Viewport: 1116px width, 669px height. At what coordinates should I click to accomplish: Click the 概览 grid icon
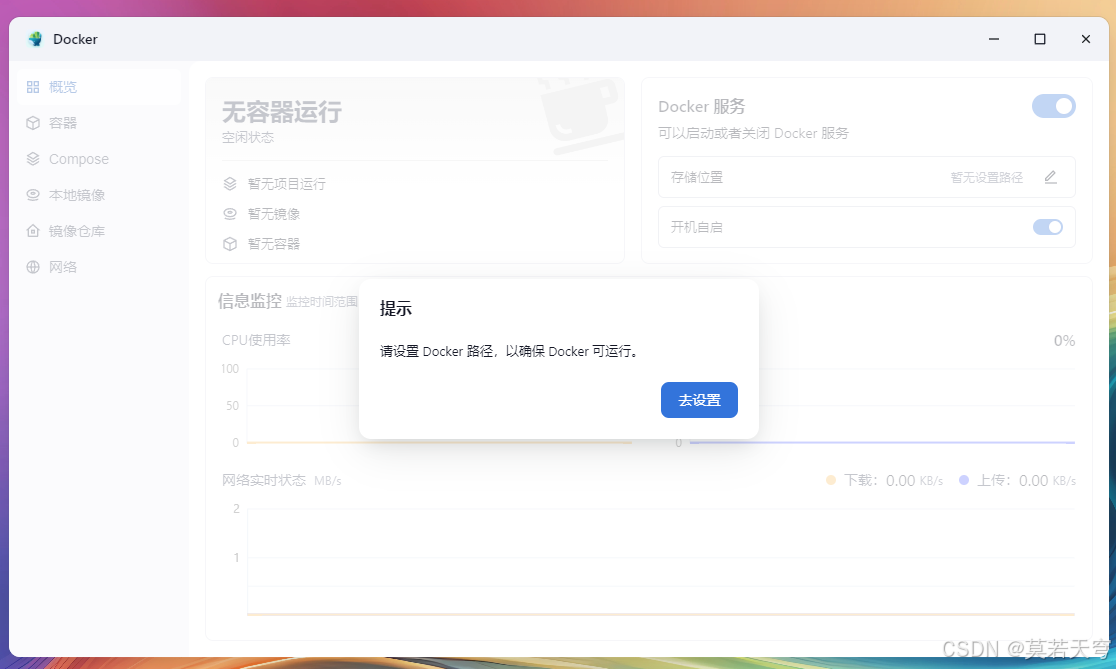click(33, 87)
